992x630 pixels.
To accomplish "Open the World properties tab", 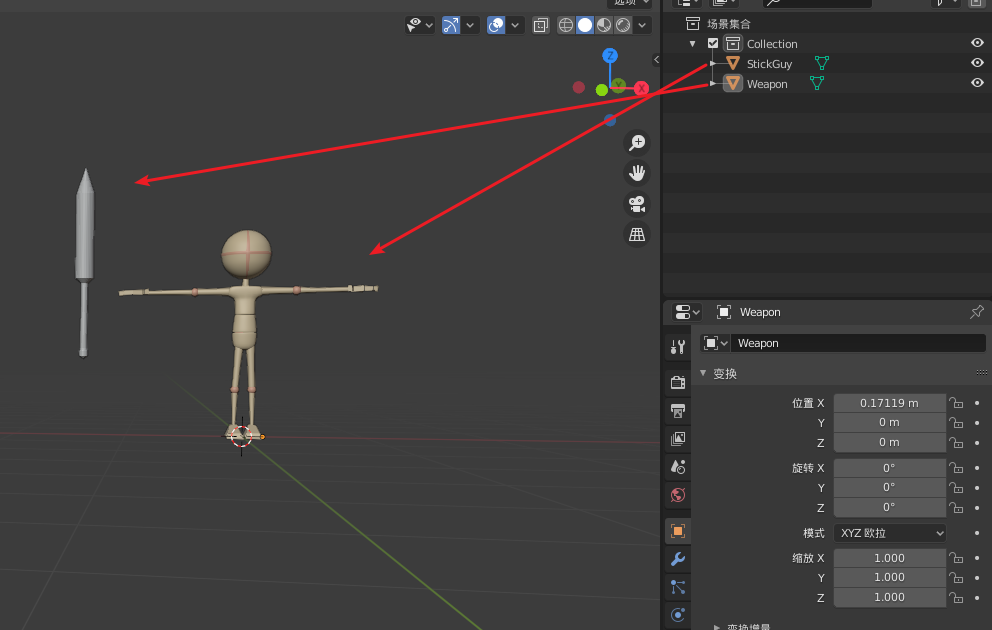I will tap(678, 495).
